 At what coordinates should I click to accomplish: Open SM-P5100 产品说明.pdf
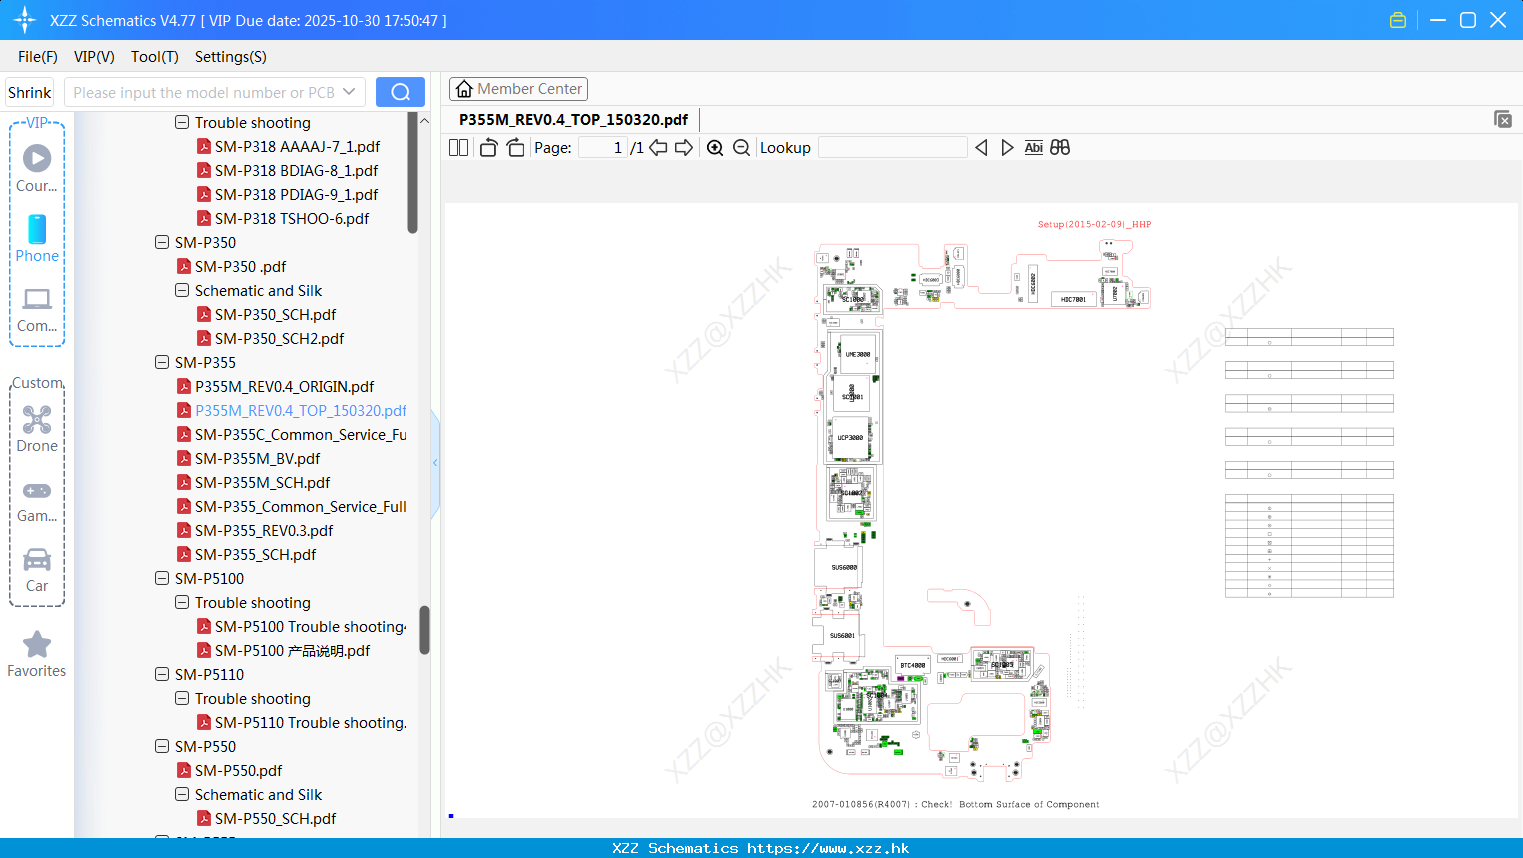pyautogui.click(x=292, y=650)
